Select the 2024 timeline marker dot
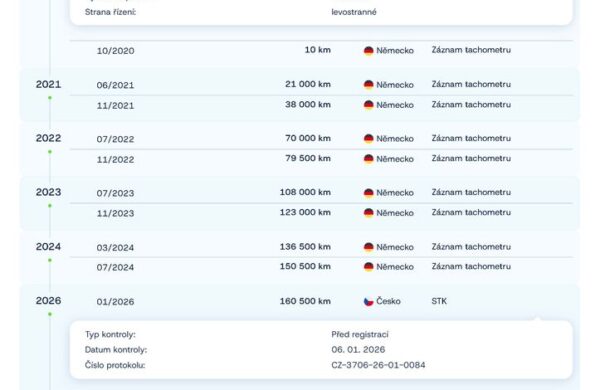 point(50,260)
